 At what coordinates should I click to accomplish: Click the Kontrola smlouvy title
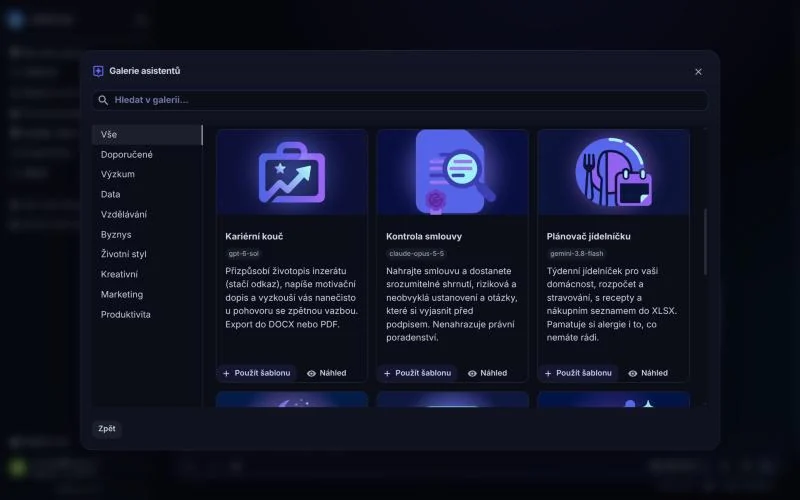click(x=424, y=236)
